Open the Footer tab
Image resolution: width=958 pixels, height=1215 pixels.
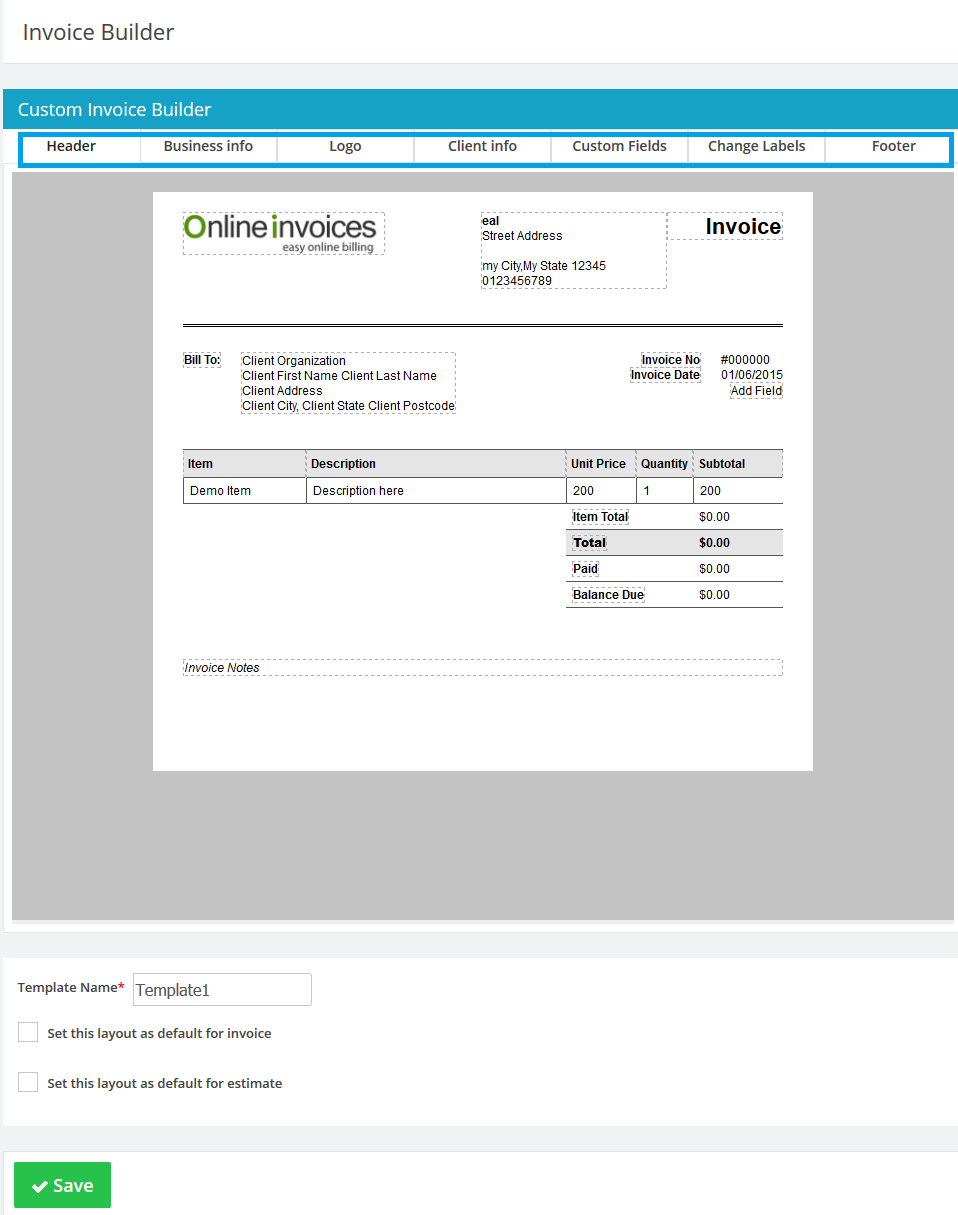point(893,146)
